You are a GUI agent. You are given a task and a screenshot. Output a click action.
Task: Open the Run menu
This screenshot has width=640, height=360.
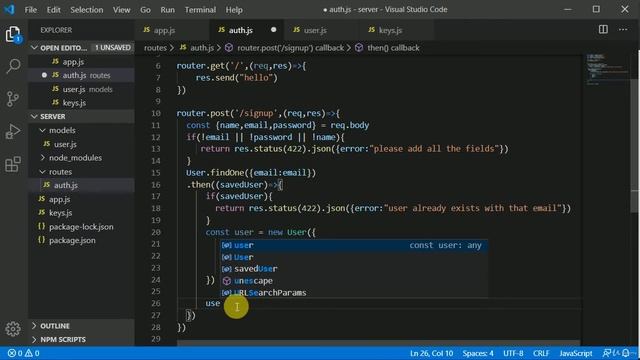(167, 9)
